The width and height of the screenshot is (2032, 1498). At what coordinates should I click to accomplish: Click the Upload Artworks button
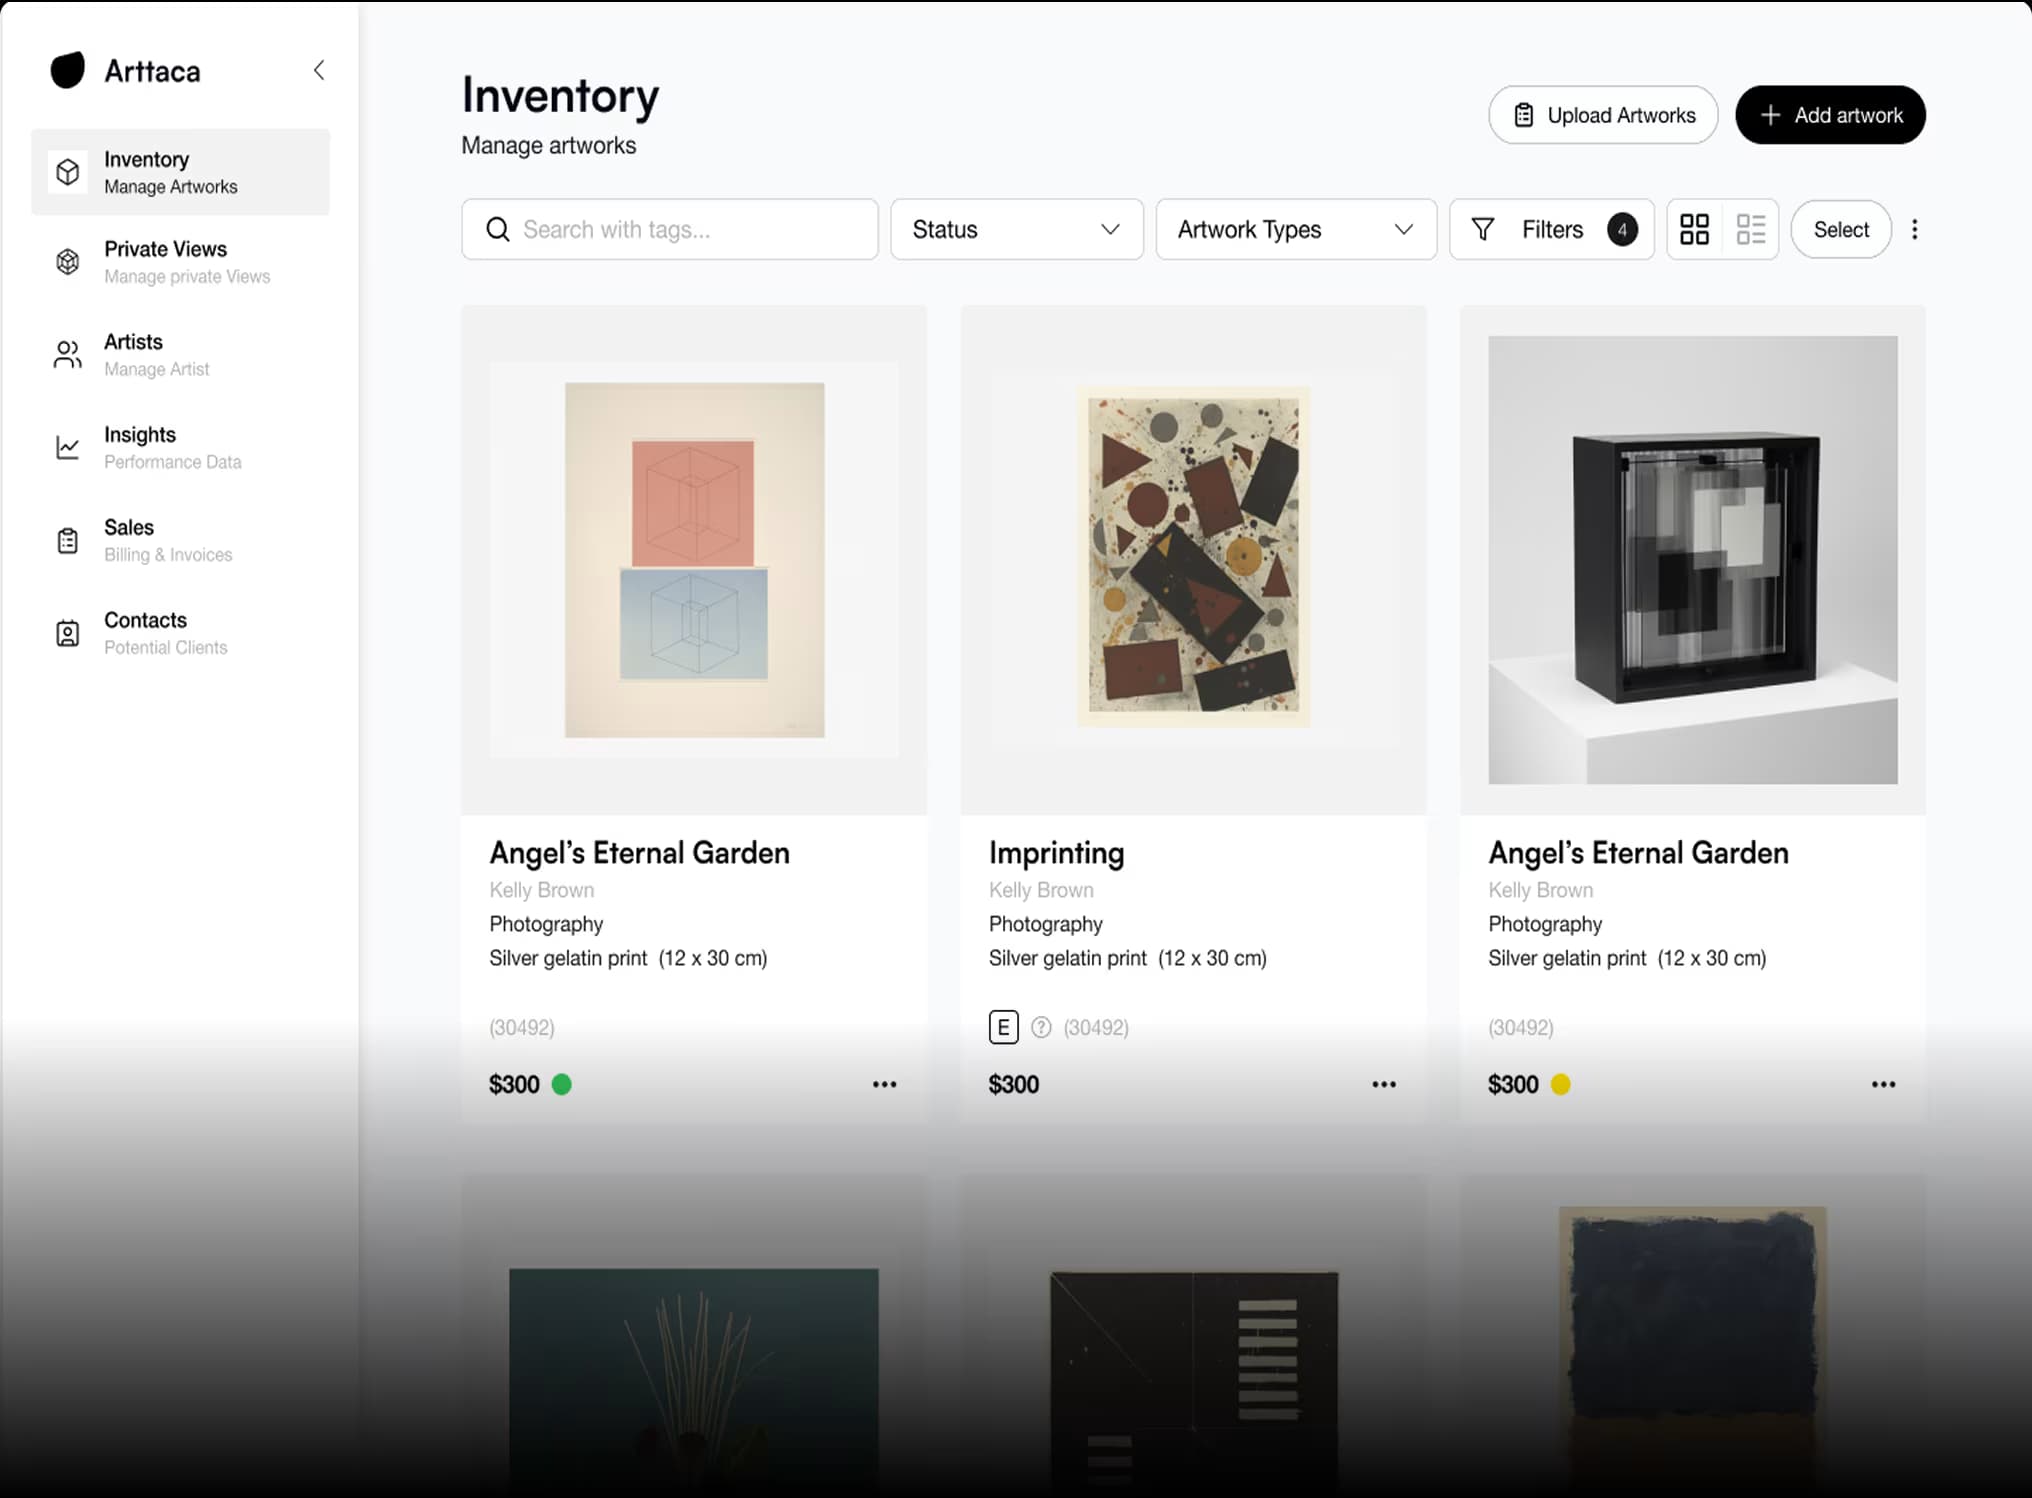[1602, 114]
